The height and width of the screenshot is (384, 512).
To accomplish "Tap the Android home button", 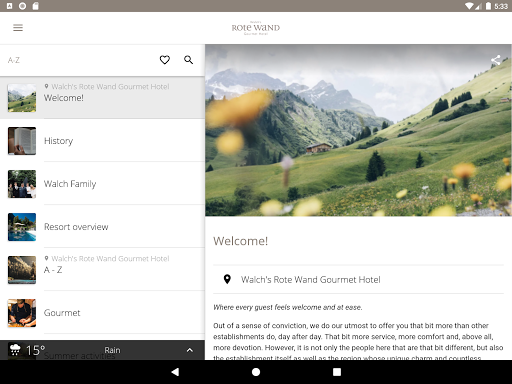I will (256, 372).
